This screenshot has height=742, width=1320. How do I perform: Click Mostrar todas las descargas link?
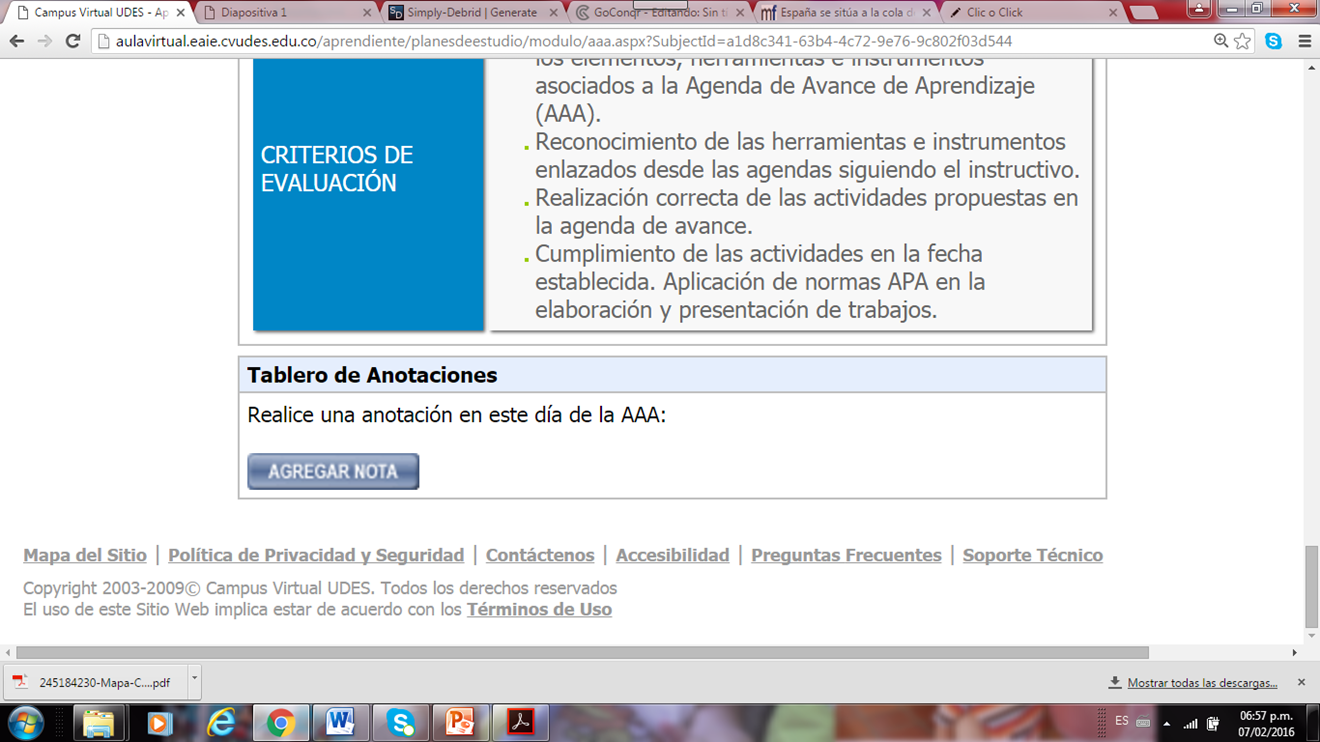tap(1202, 683)
